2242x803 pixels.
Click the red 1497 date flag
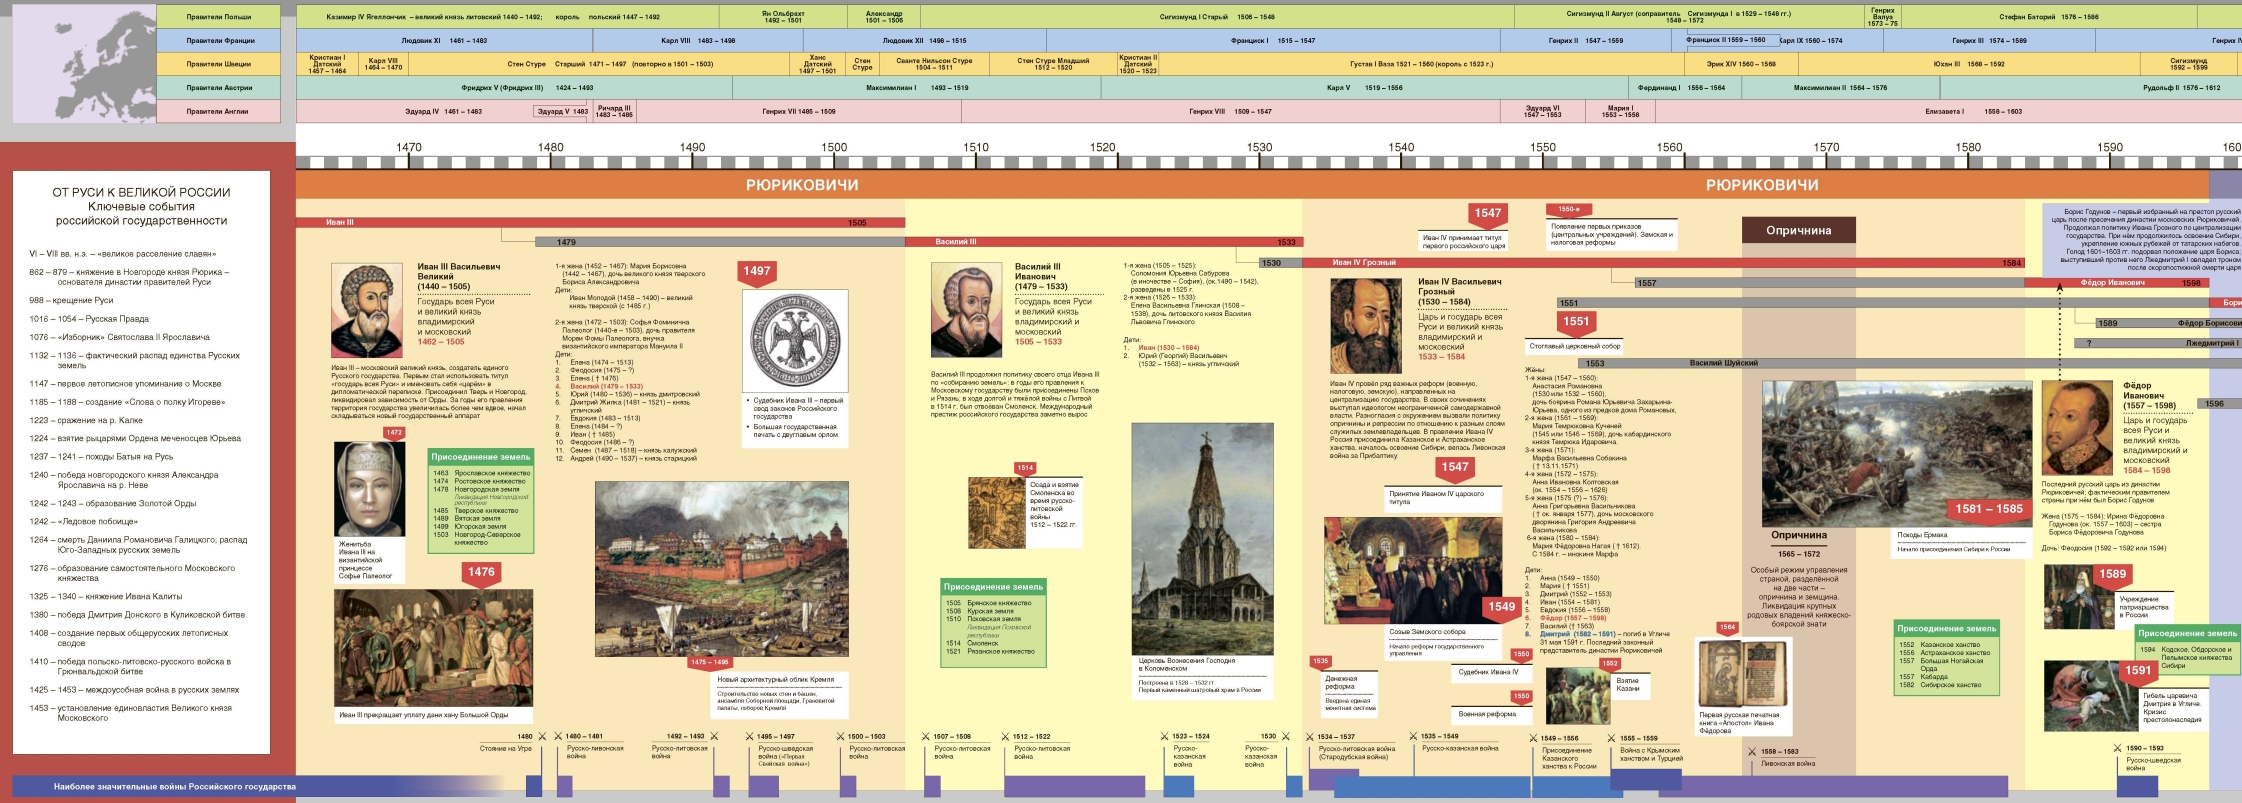pos(756,271)
